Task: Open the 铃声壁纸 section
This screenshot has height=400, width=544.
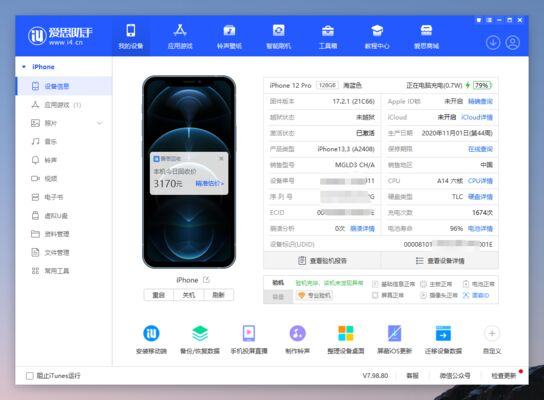Action: [x=229, y=36]
